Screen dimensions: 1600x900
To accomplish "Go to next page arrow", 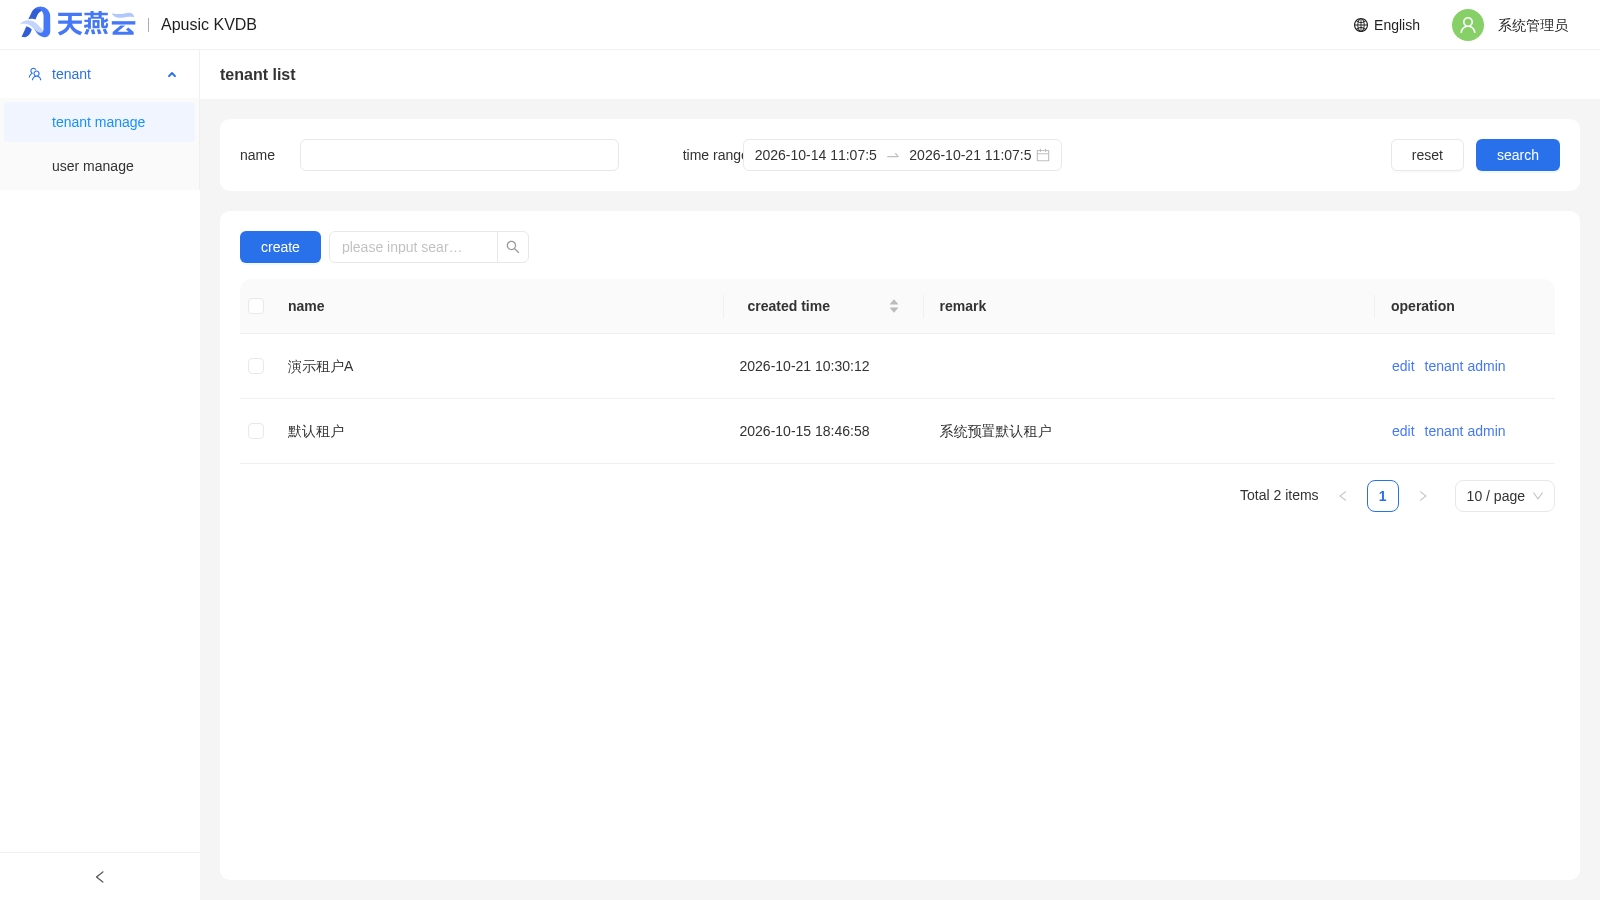I will coord(1423,496).
